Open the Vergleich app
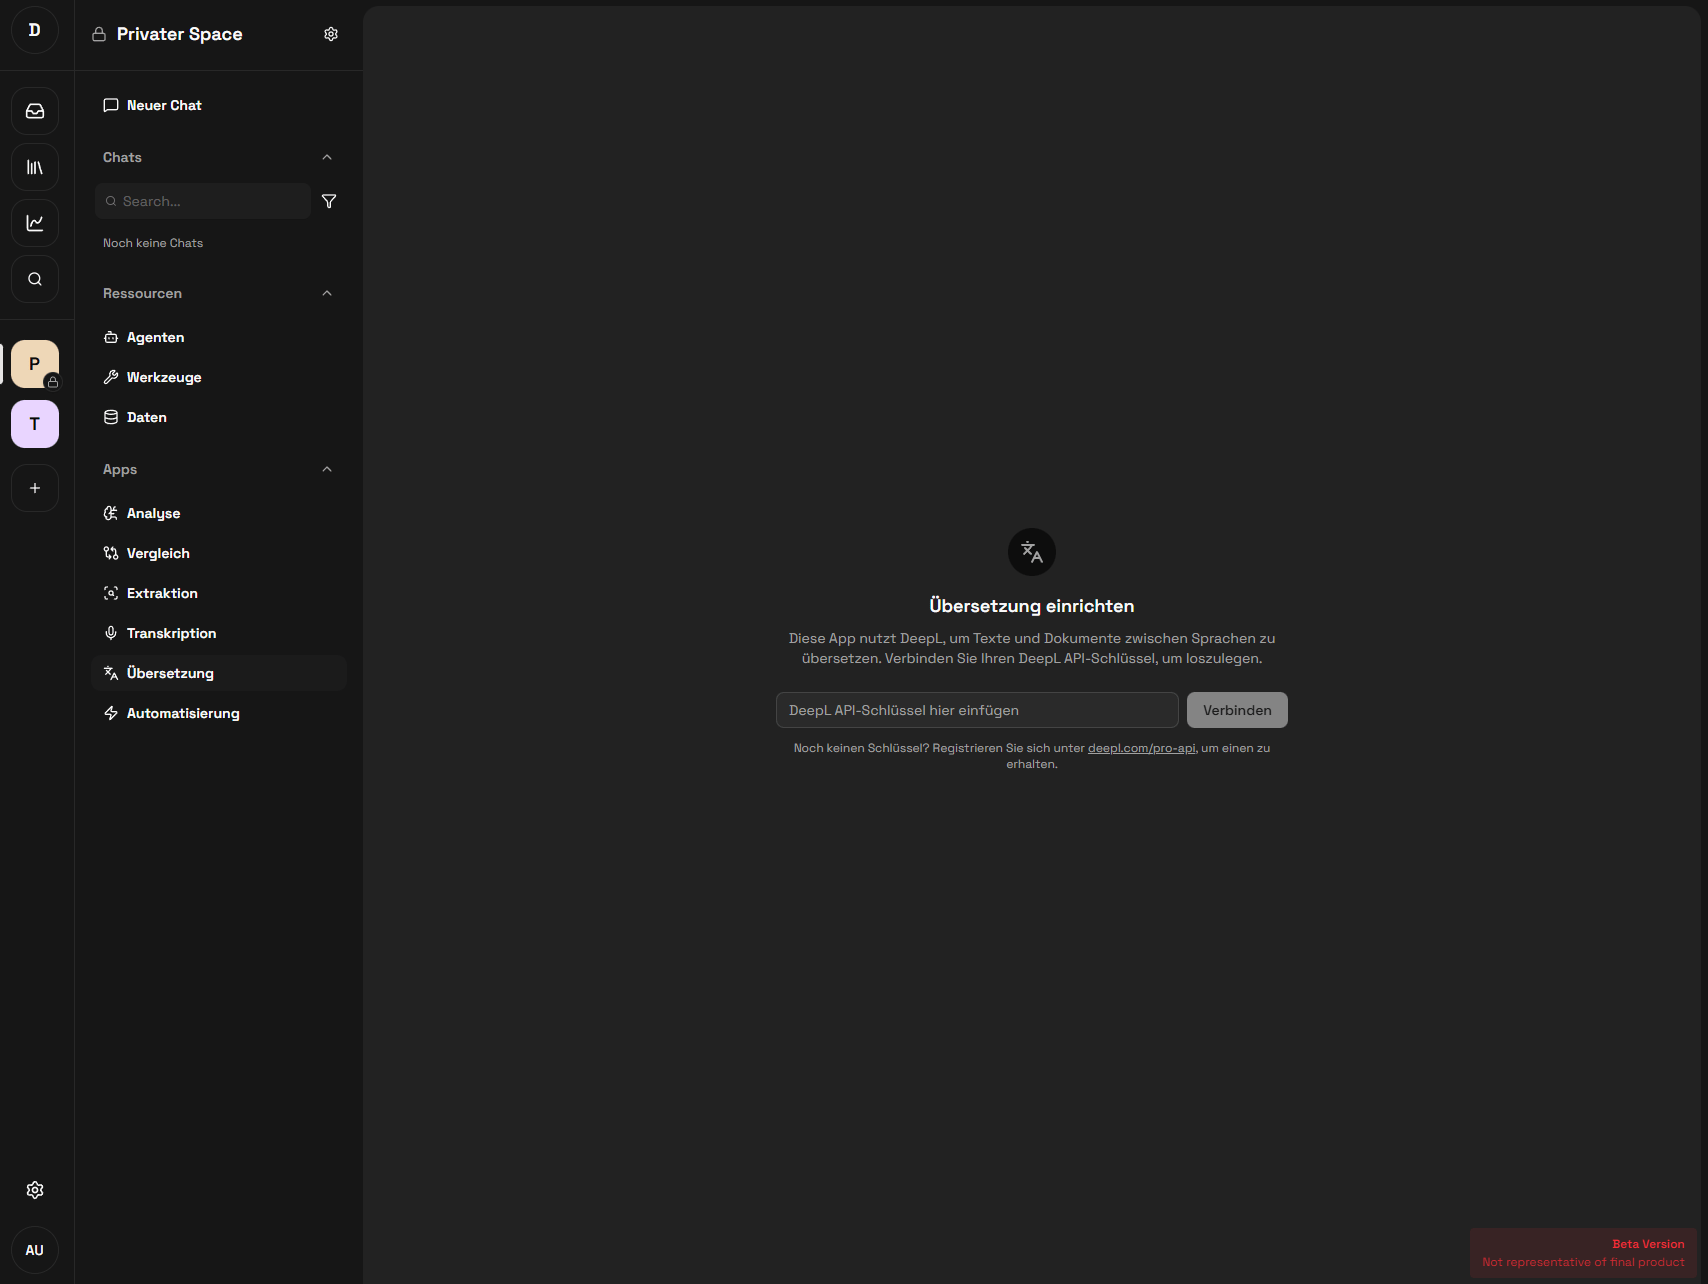This screenshot has width=1708, height=1284. (219, 553)
